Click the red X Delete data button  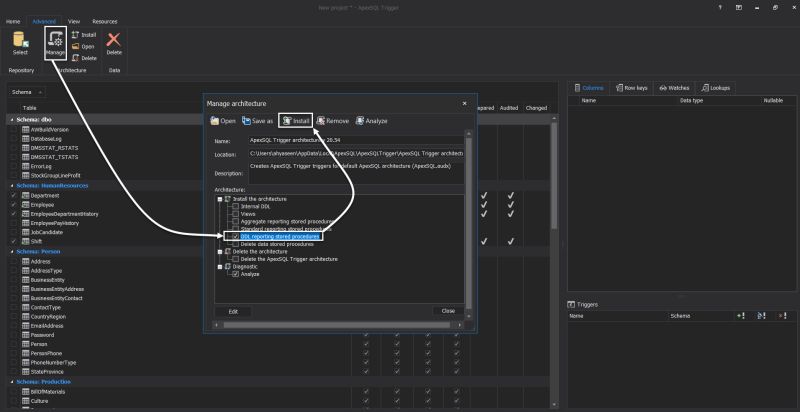pyautogui.click(x=114, y=43)
